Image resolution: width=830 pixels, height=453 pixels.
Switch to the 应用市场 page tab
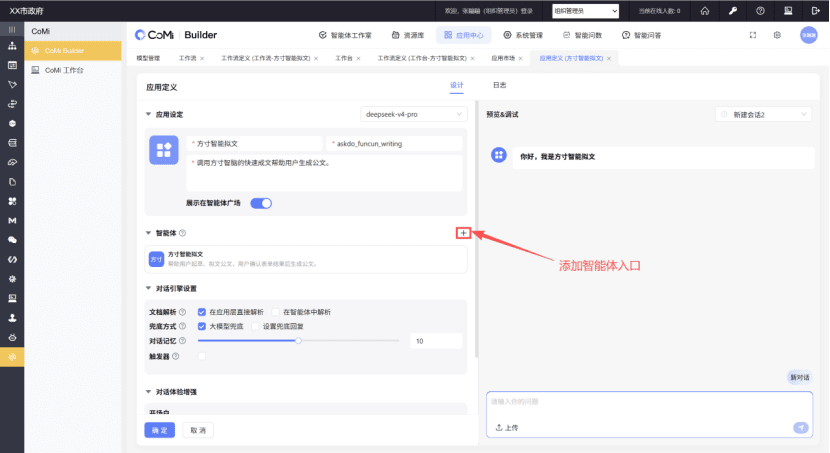point(502,58)
